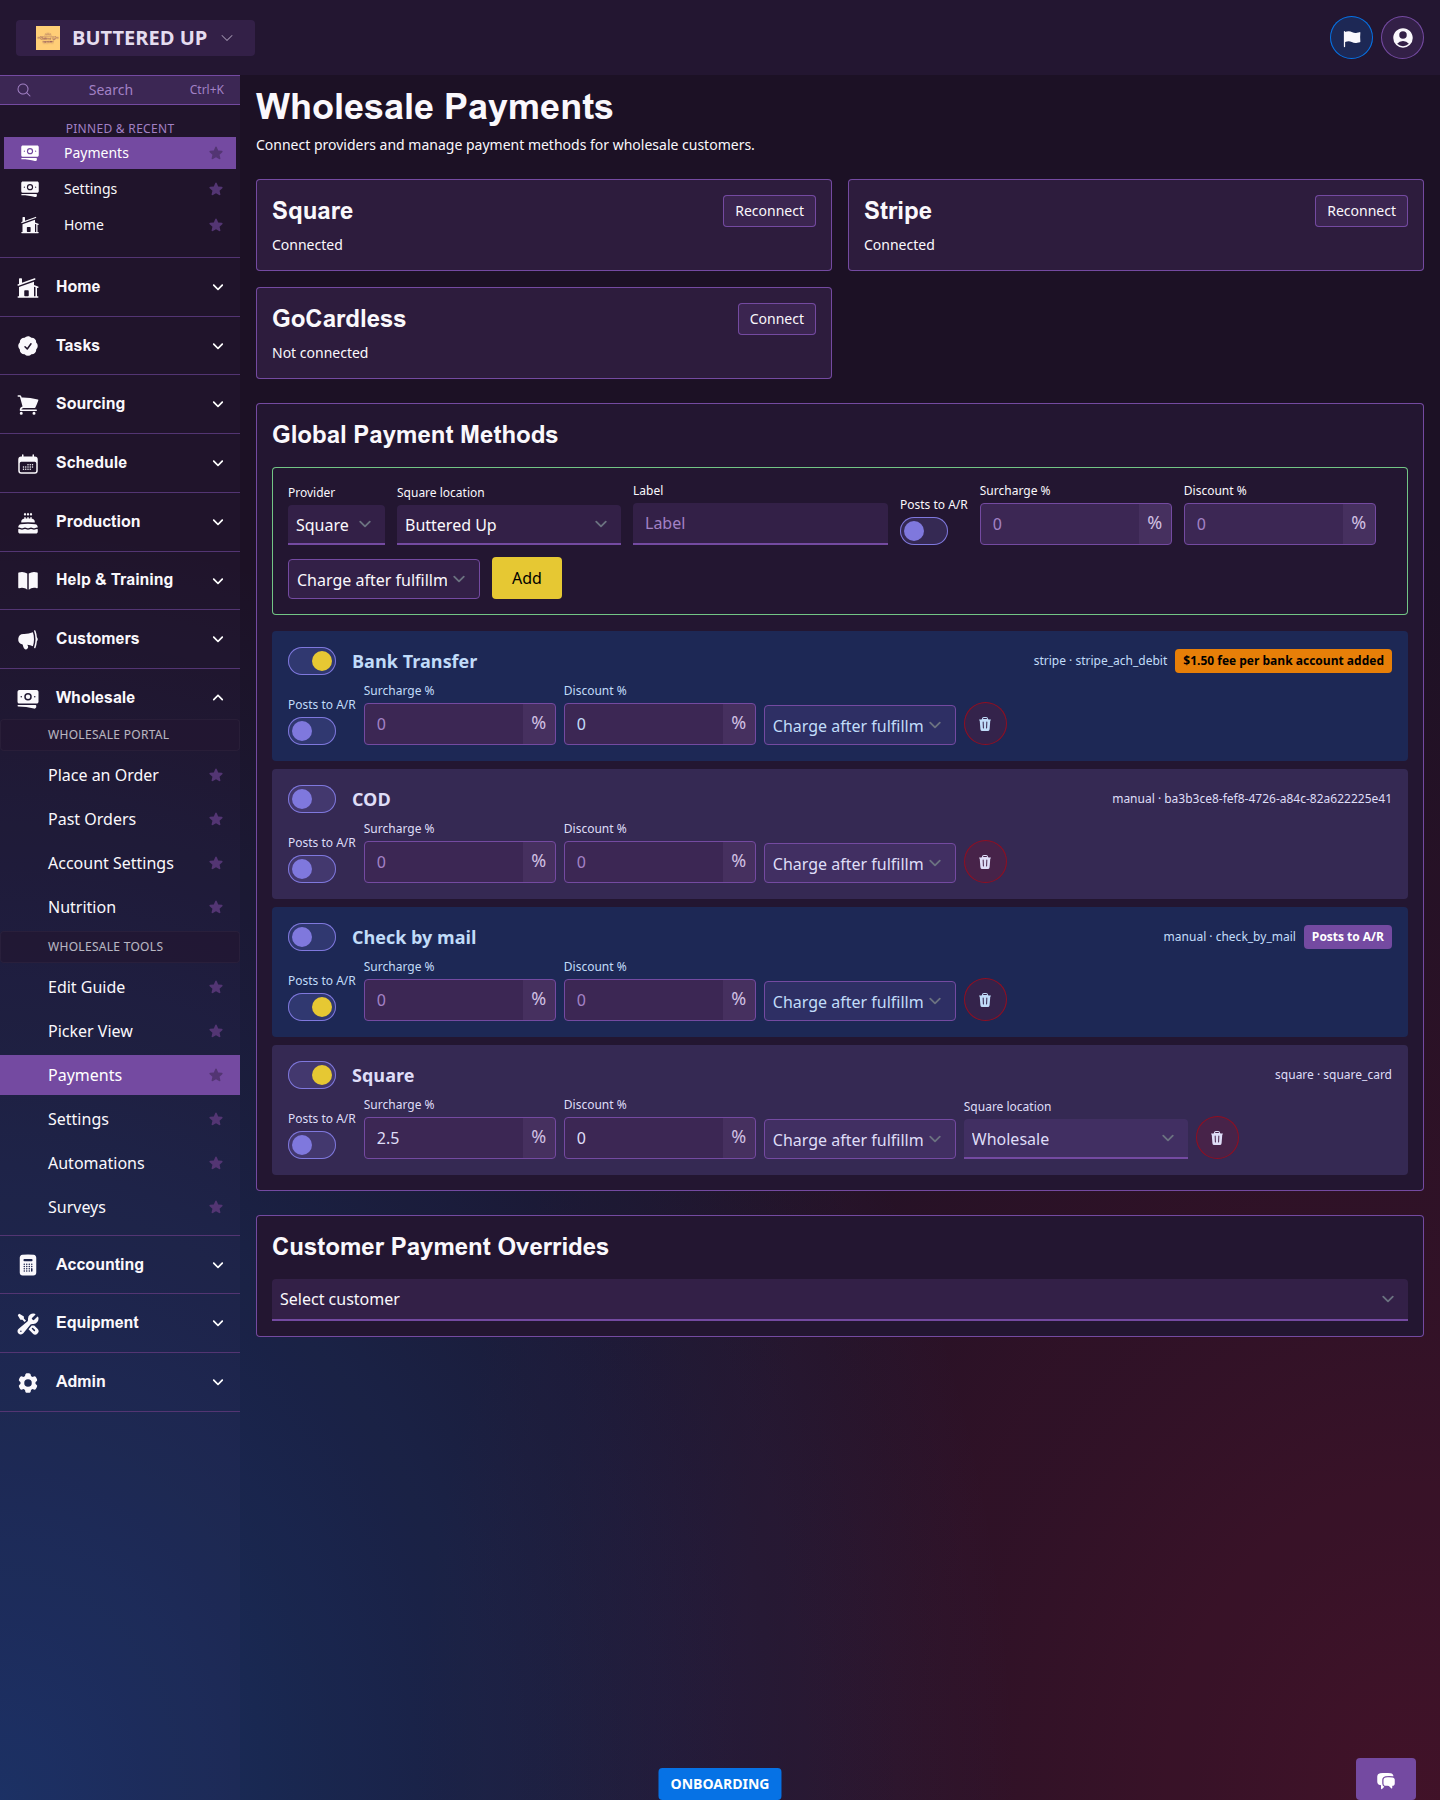Viewport: 1440px width, 1800px height.
Task: Open Past Orders in wholesale portal
Action: 92,819
